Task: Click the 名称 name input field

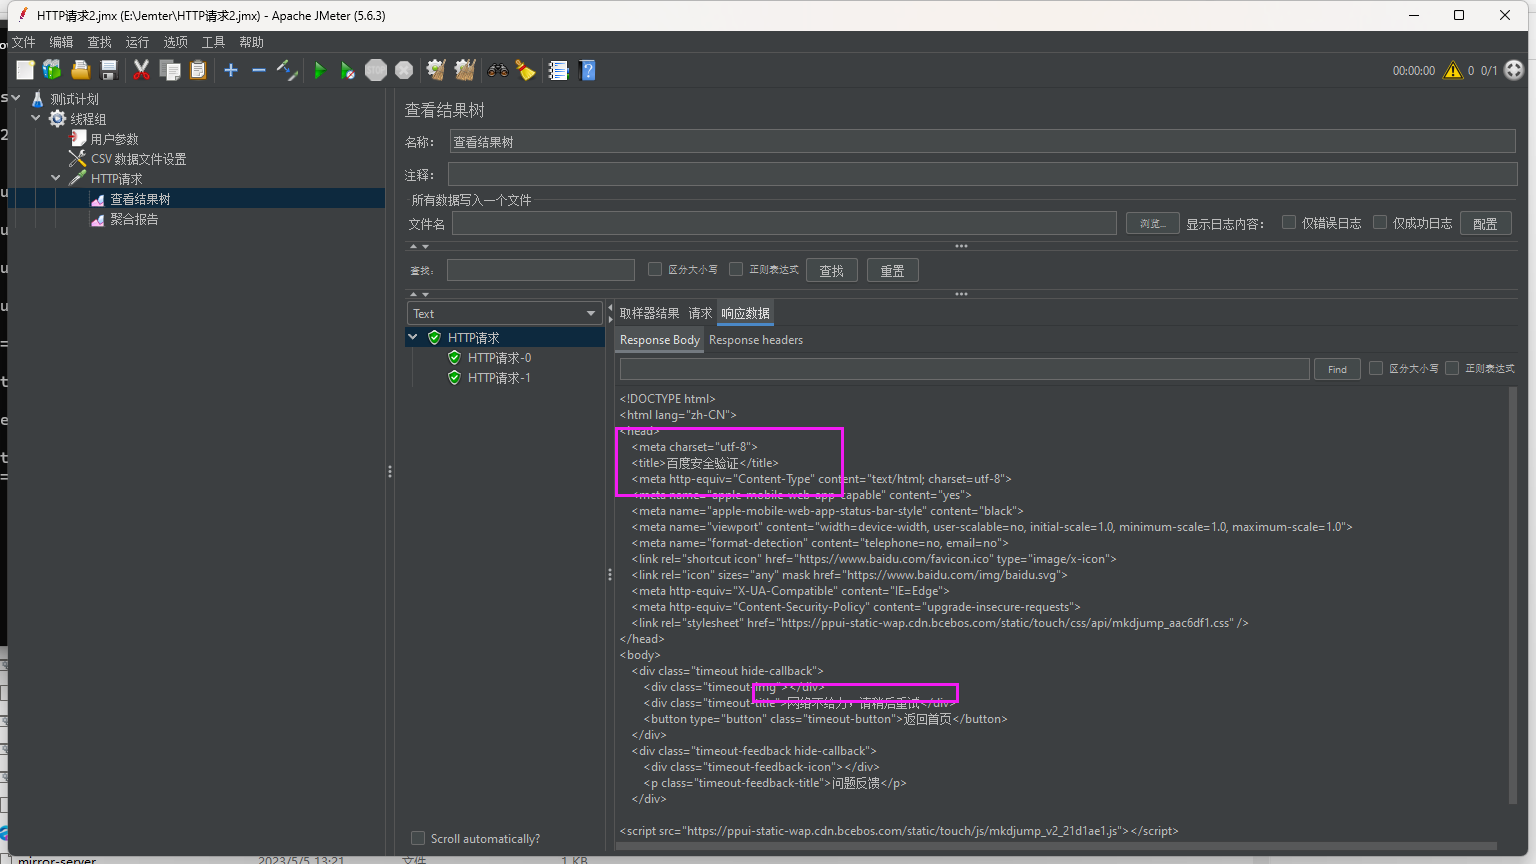Action: pyautogui.click(x=982, y=142)
